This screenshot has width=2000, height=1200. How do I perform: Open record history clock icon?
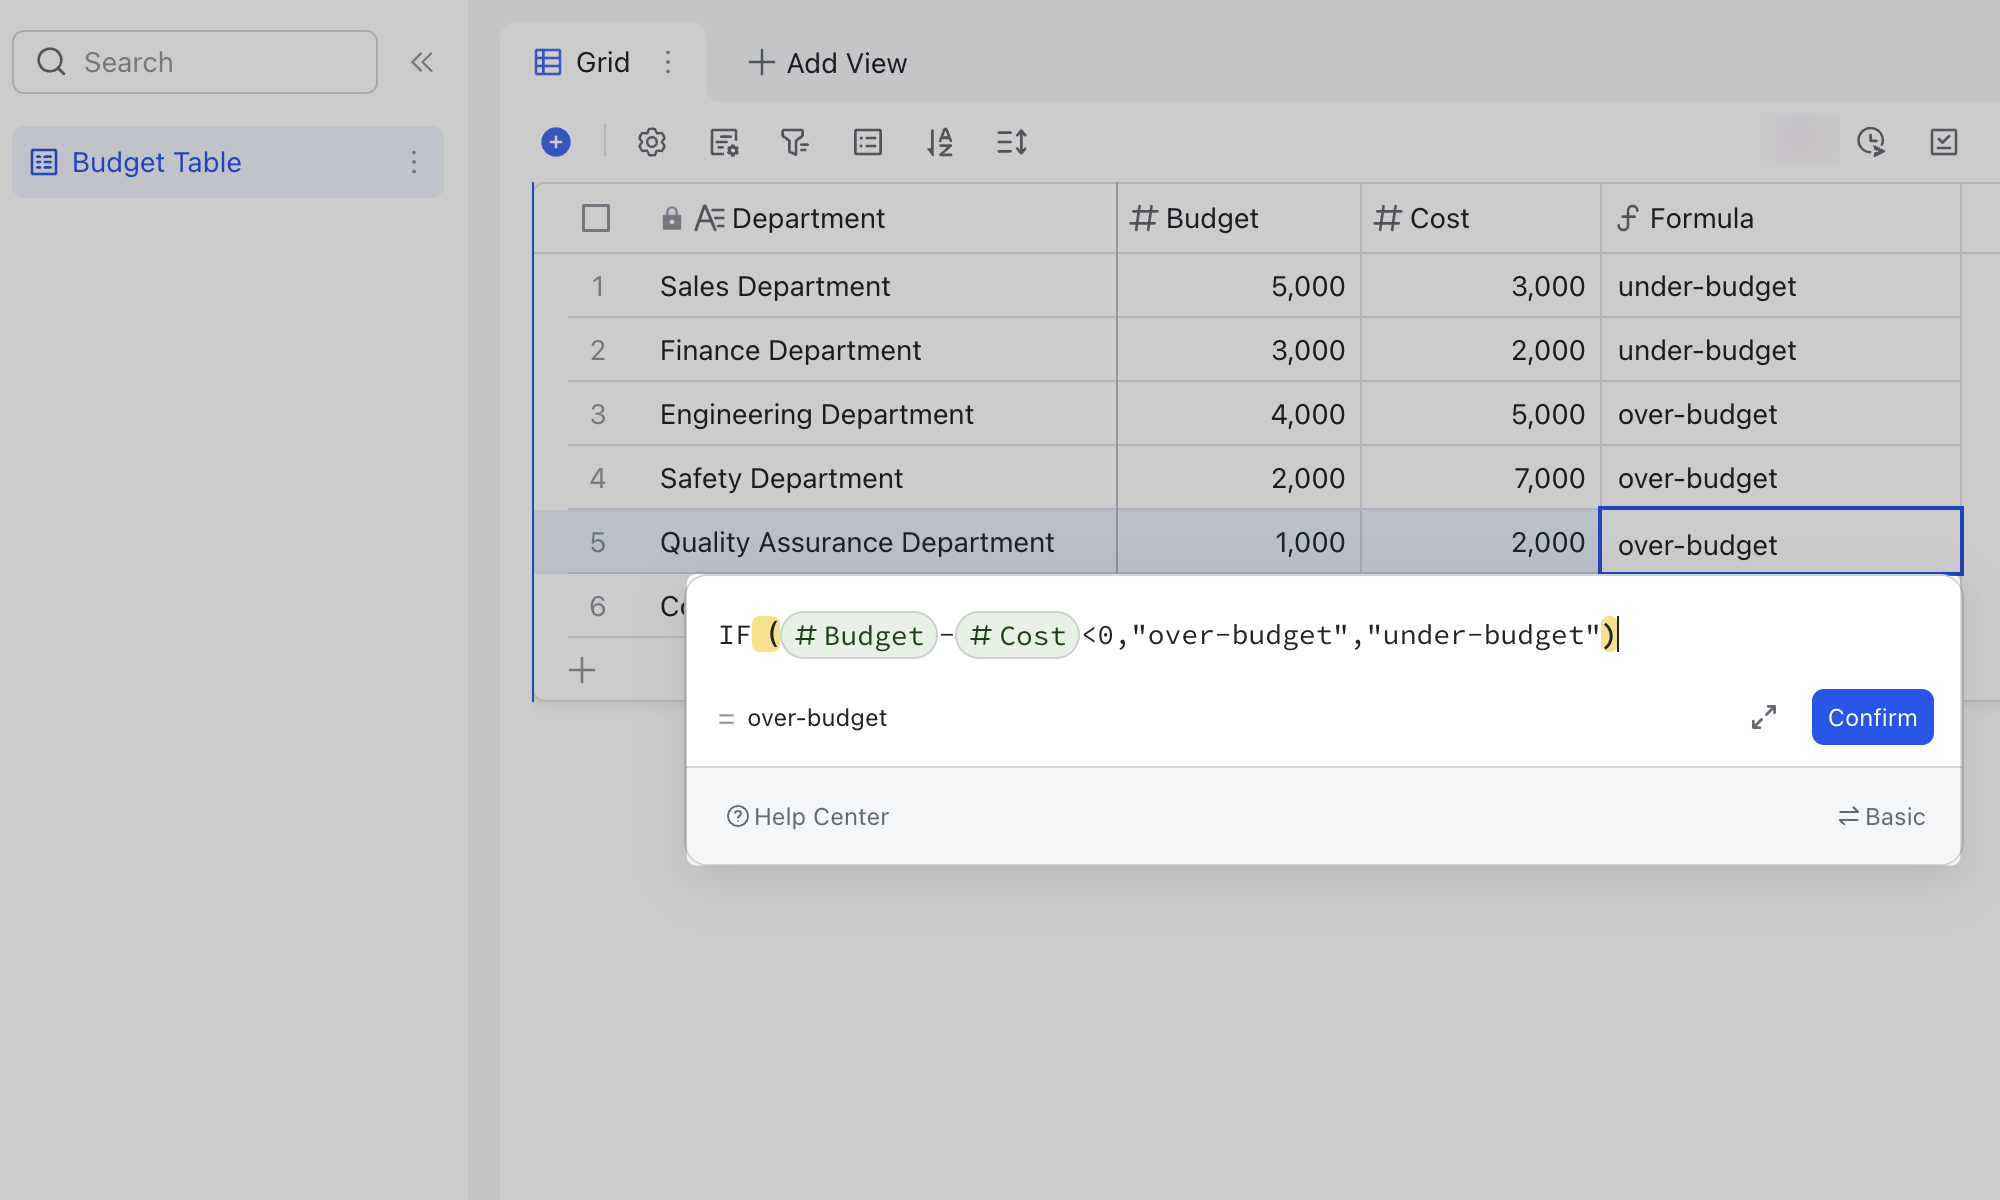click(1871, 142)
